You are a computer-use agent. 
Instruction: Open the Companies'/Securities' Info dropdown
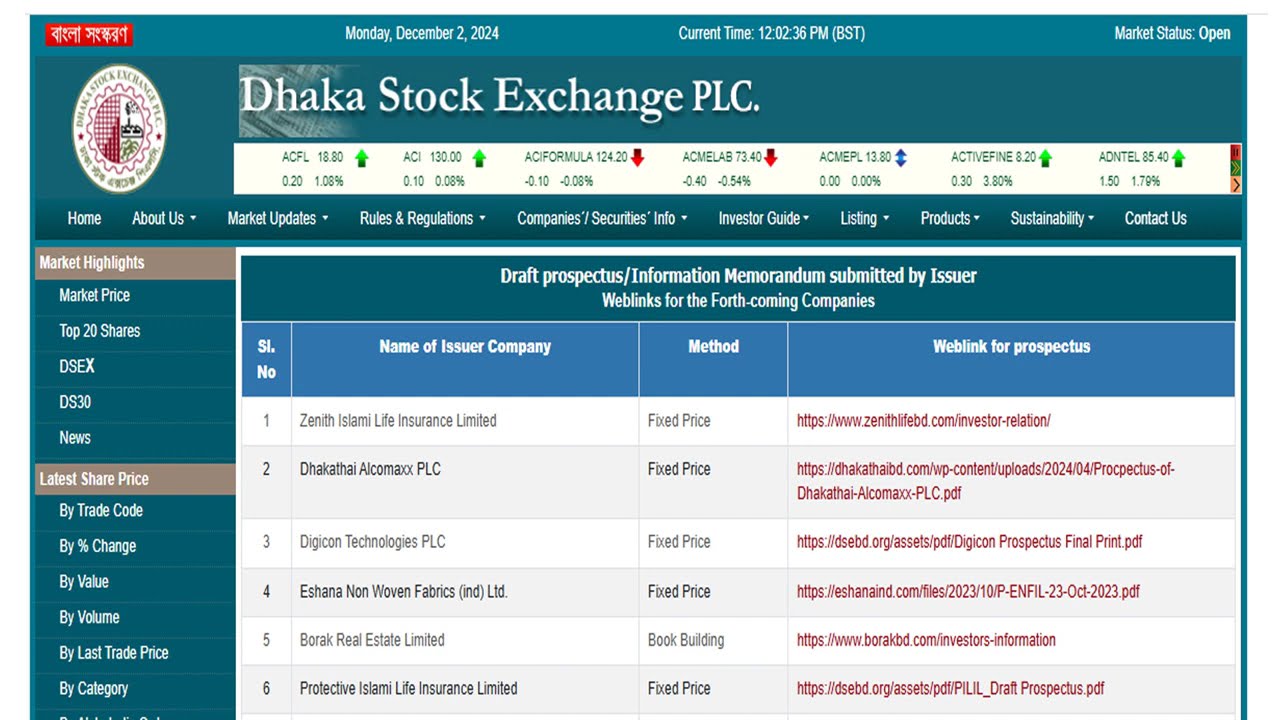click(602, 218)
